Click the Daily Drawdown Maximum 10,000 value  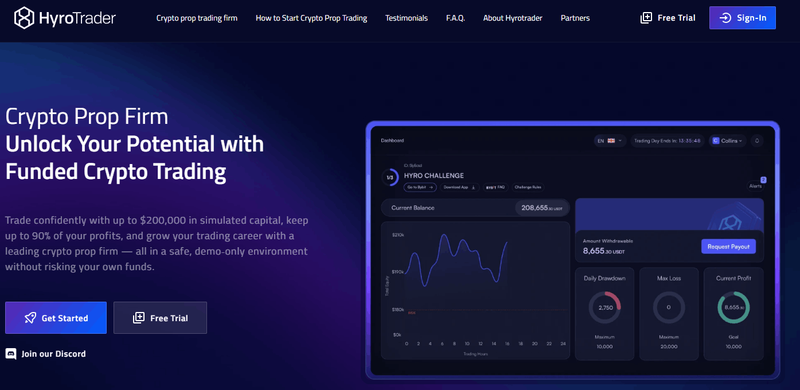[x=605, y=347]
